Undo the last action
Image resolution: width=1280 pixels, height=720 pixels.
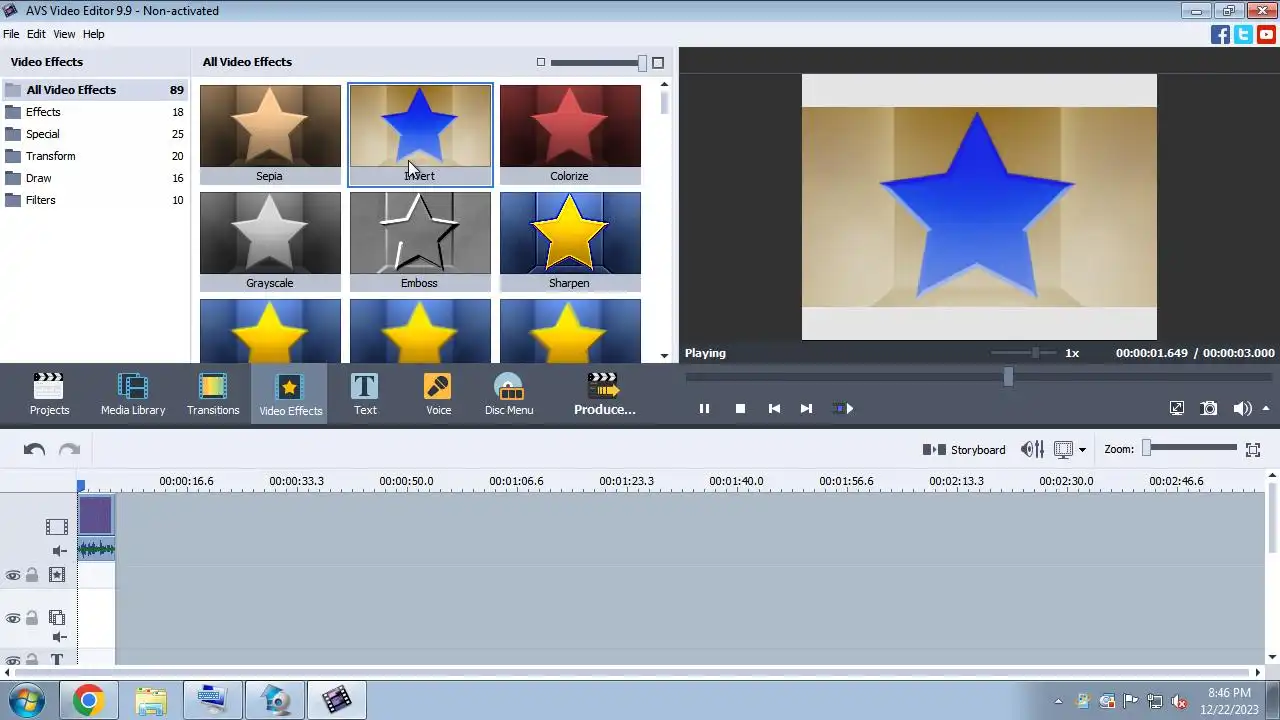click(x=34, y=450)
